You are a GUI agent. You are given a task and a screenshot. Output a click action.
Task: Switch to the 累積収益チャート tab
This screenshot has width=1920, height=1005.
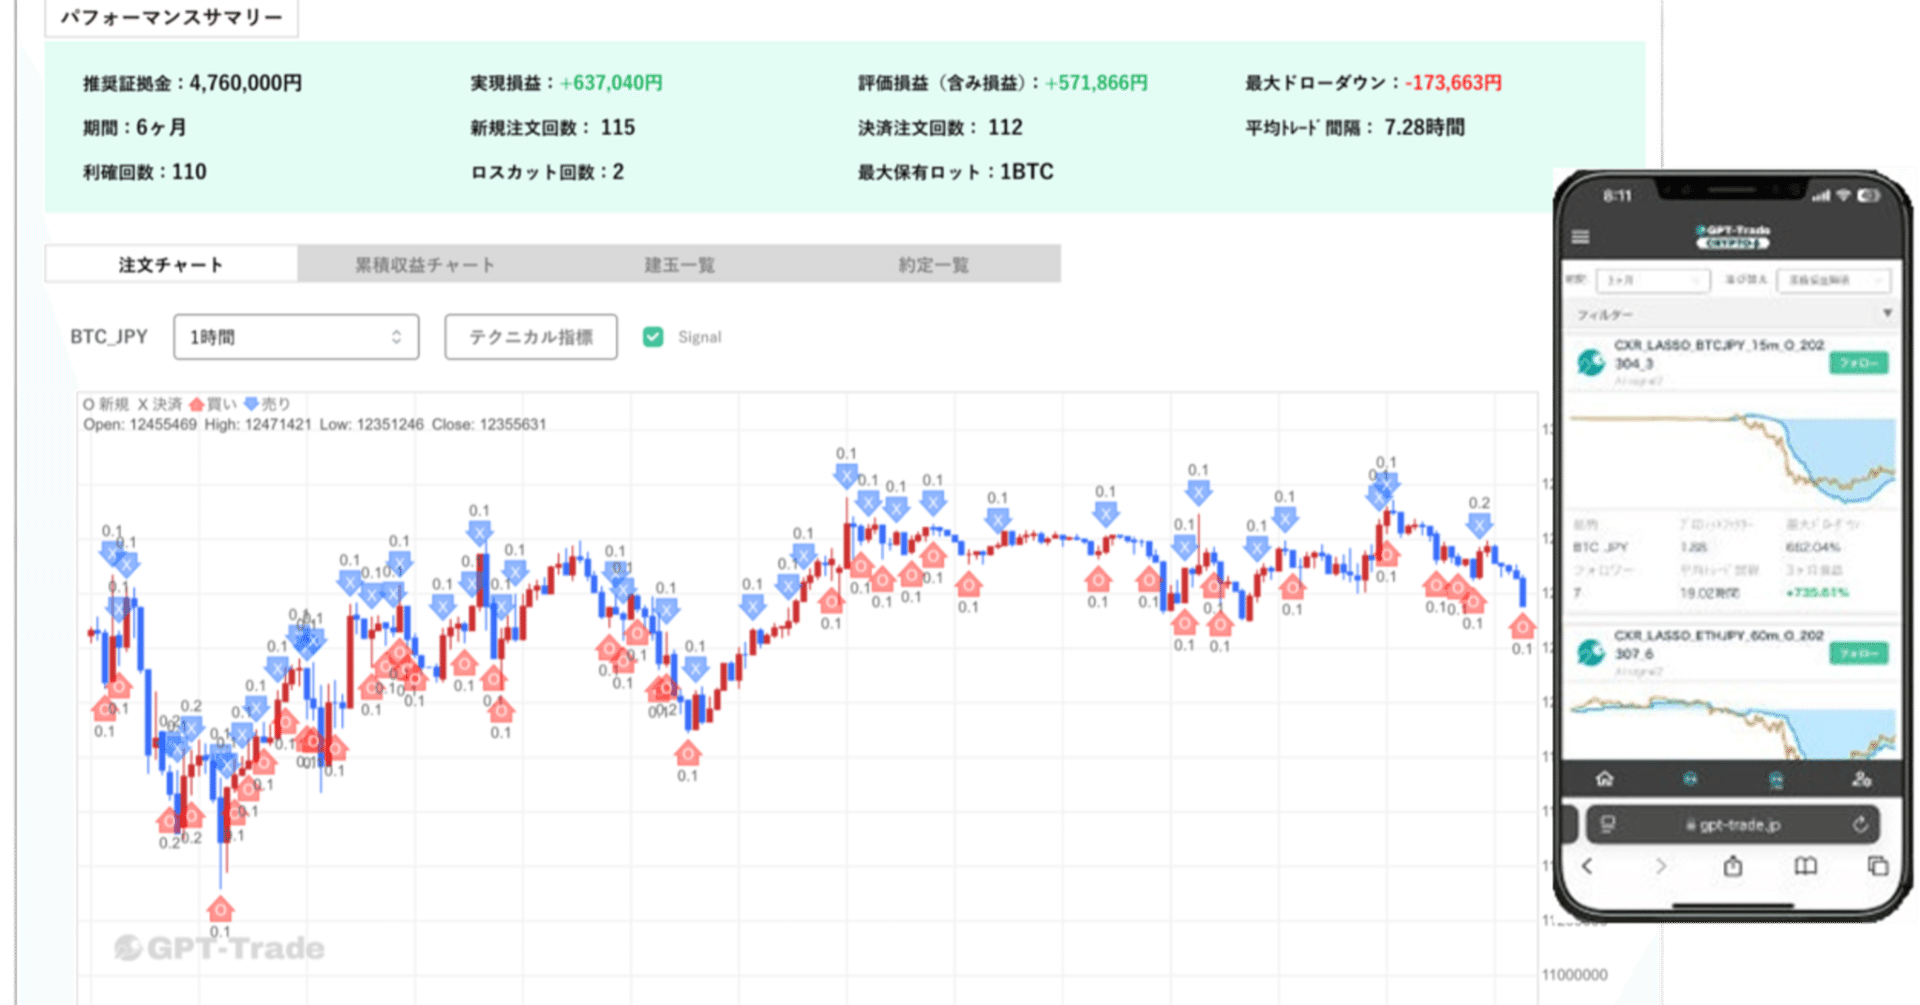(425, 265)
